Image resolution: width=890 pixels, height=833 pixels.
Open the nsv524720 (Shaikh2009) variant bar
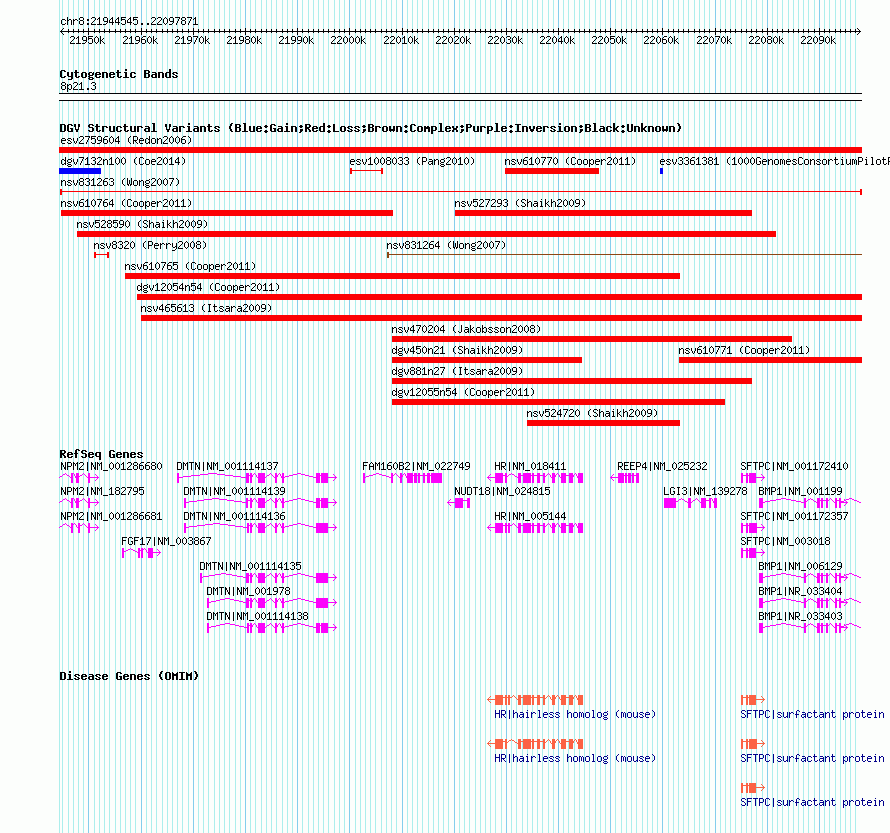603,423
